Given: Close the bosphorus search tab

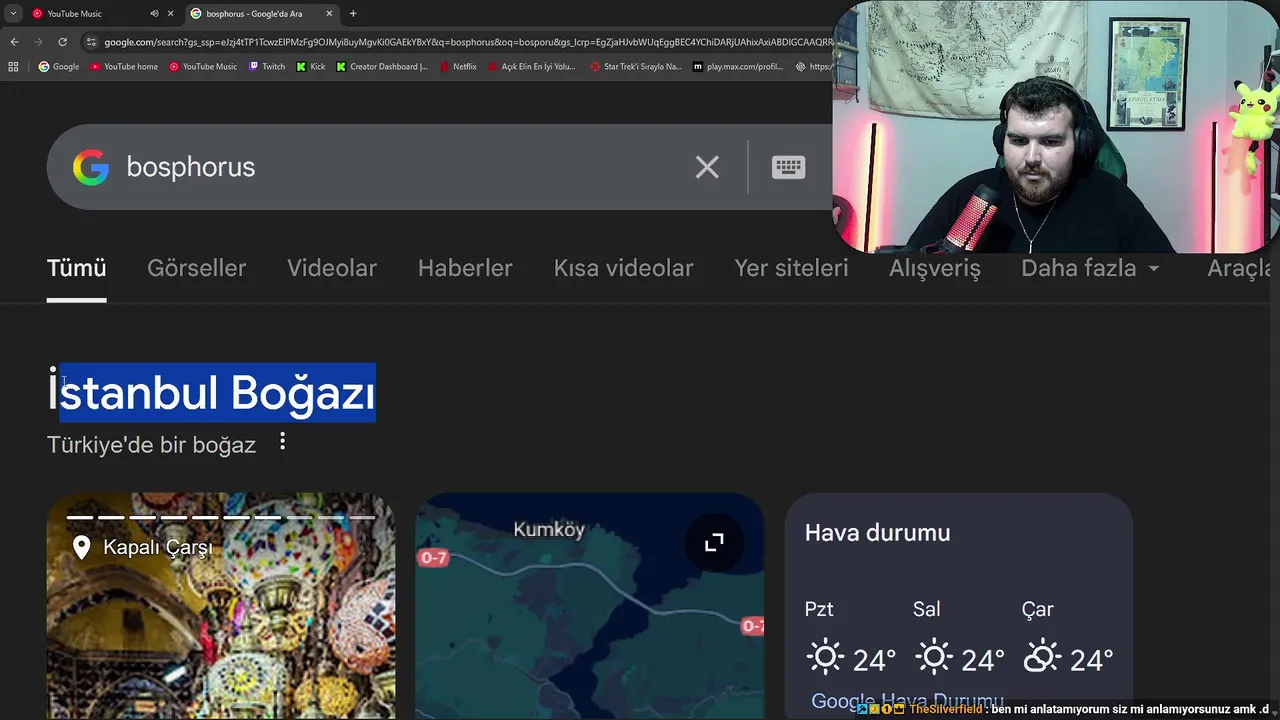Looking at the screenshot, I should point(329,14).
